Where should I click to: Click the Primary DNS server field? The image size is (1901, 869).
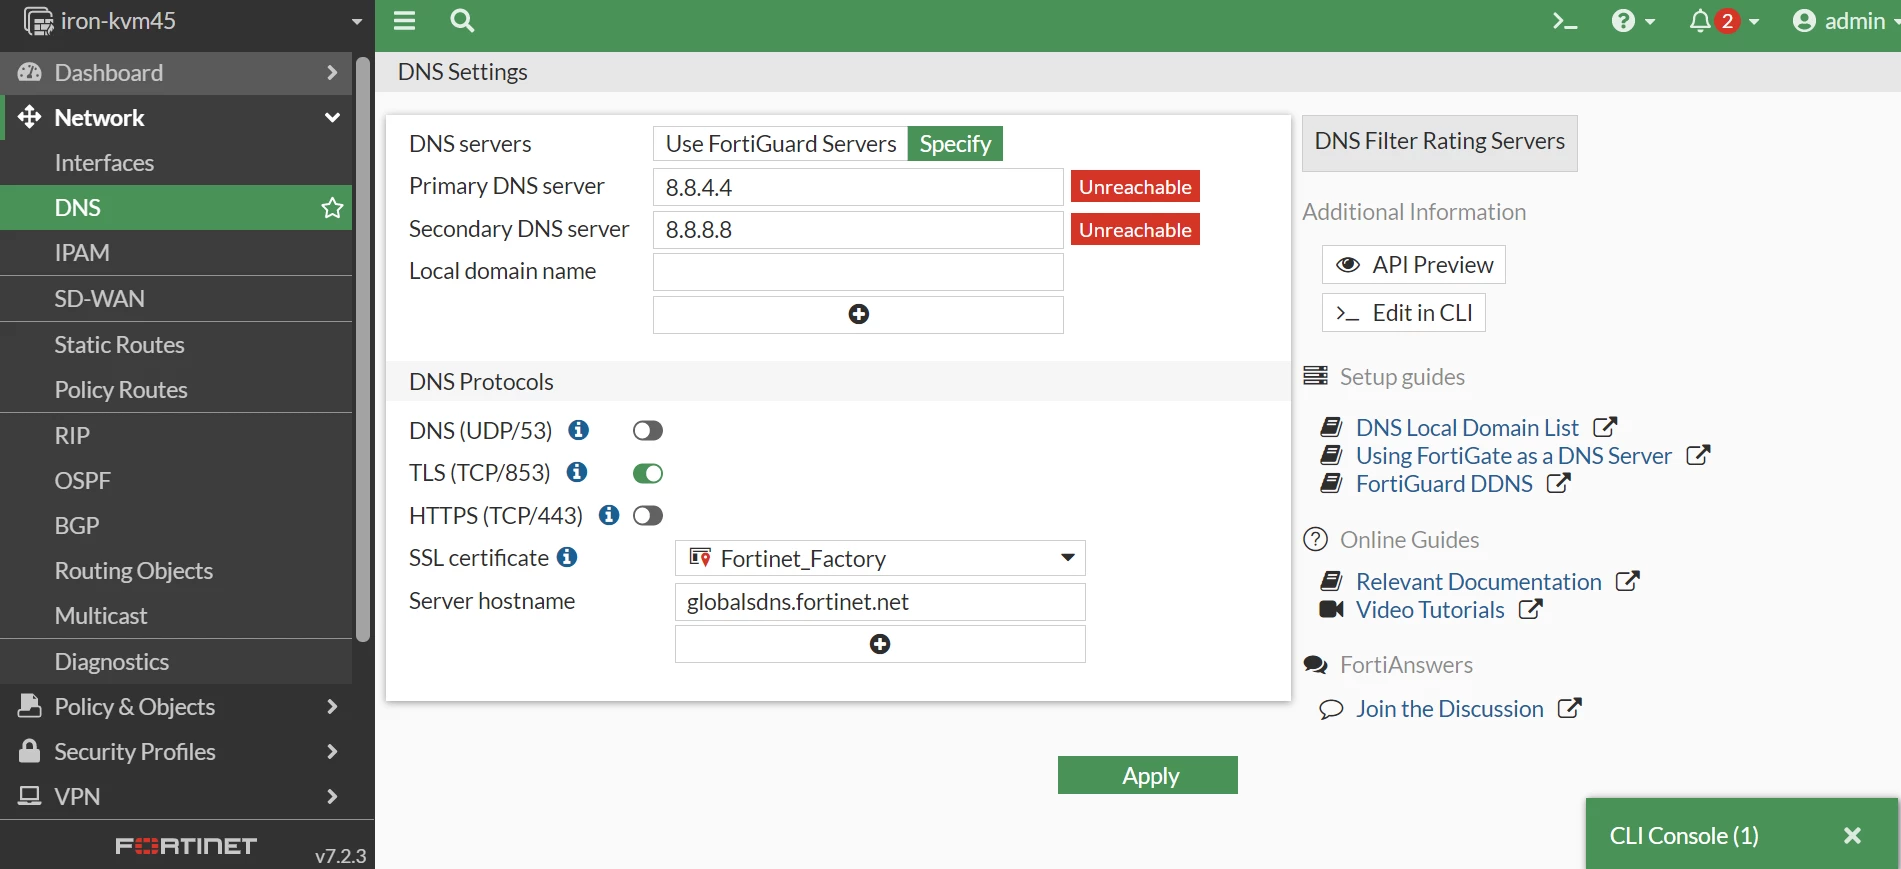(x=858, y=187)
